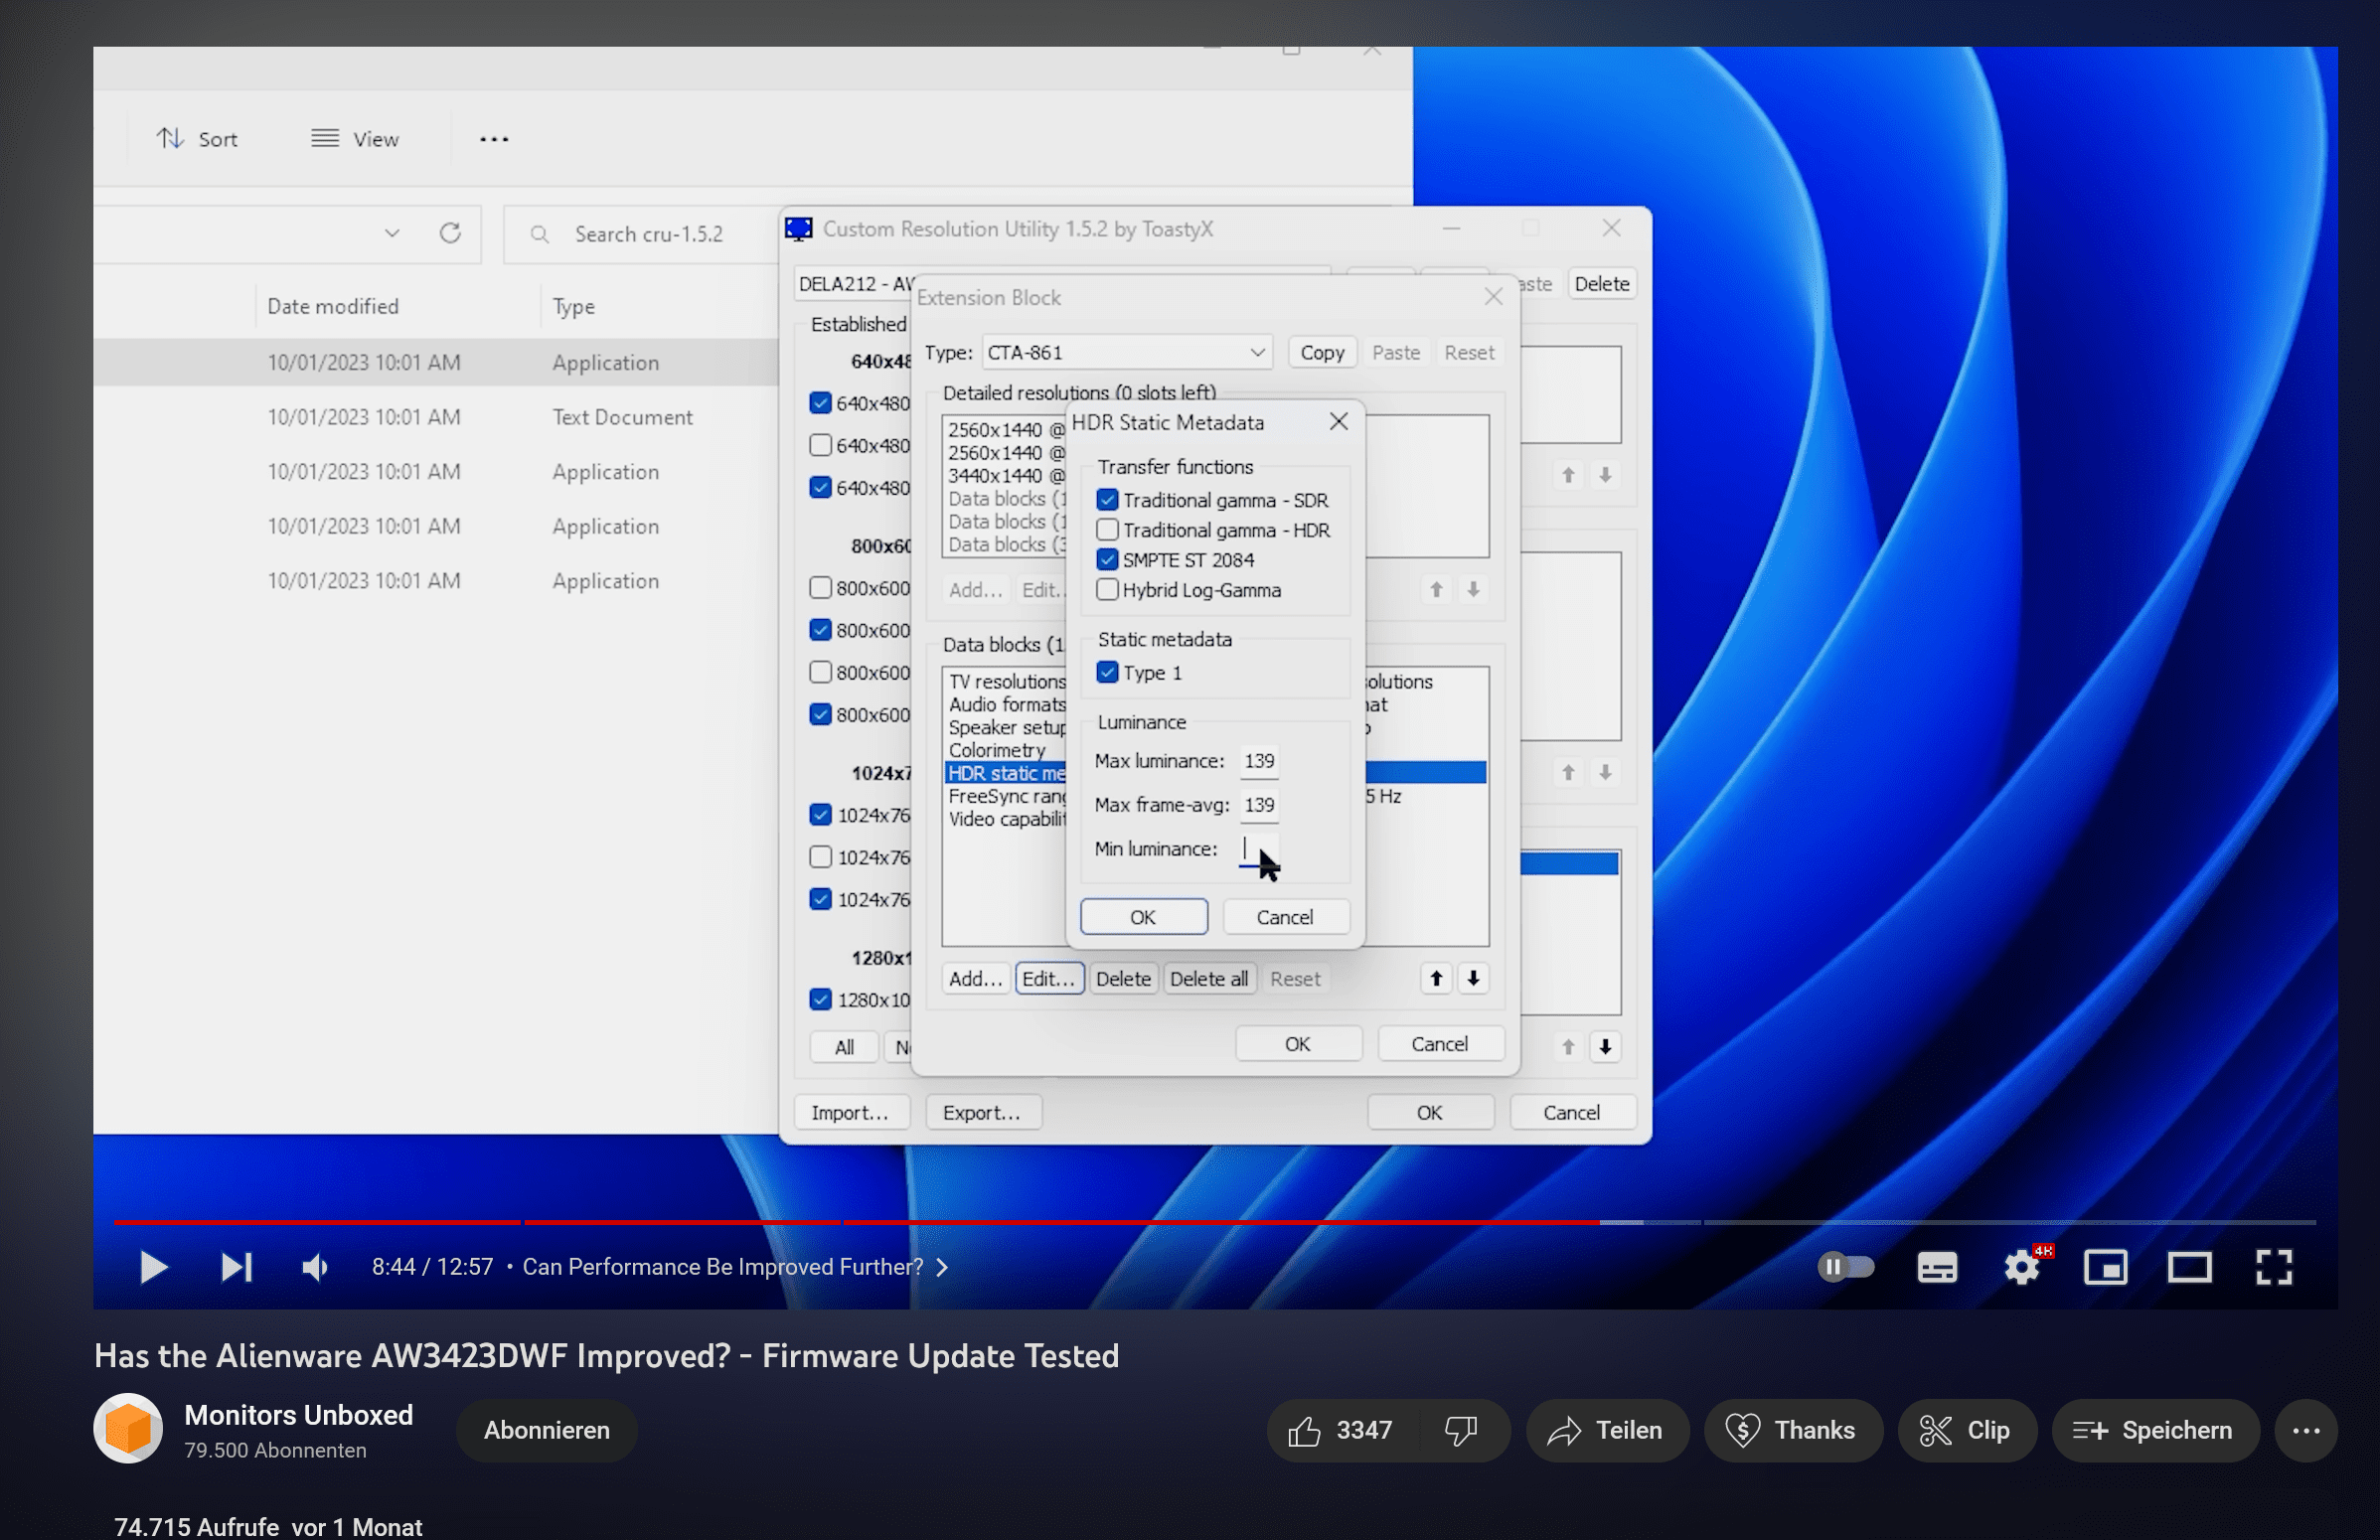The image size is (2380, 1540).
Task: Move data block up arrow
Action: [1436, 979]
